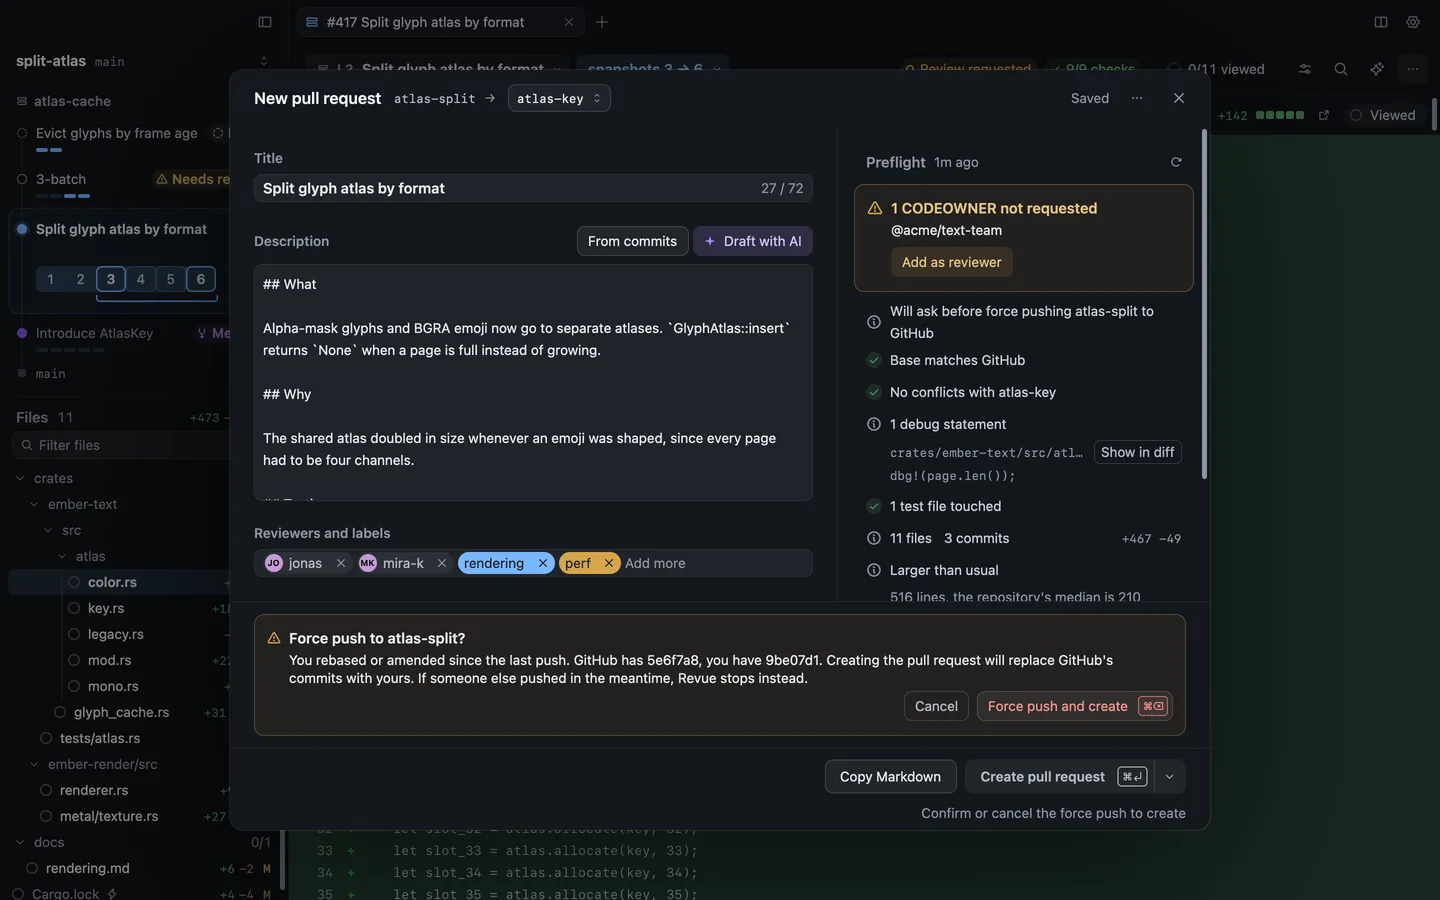Toggle the sidebar panel icon

265,22
